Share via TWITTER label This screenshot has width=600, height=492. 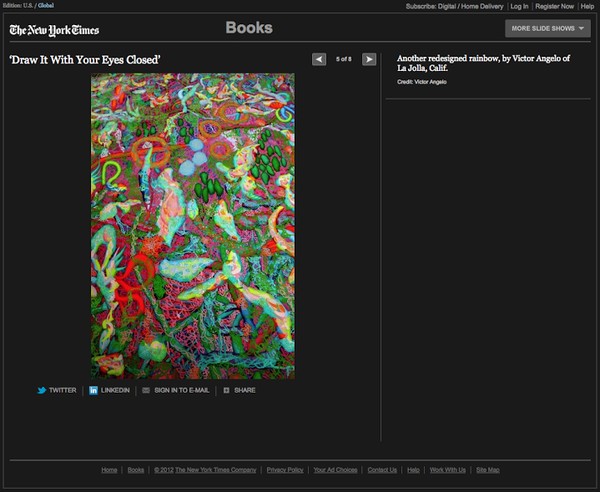point(62,390)
